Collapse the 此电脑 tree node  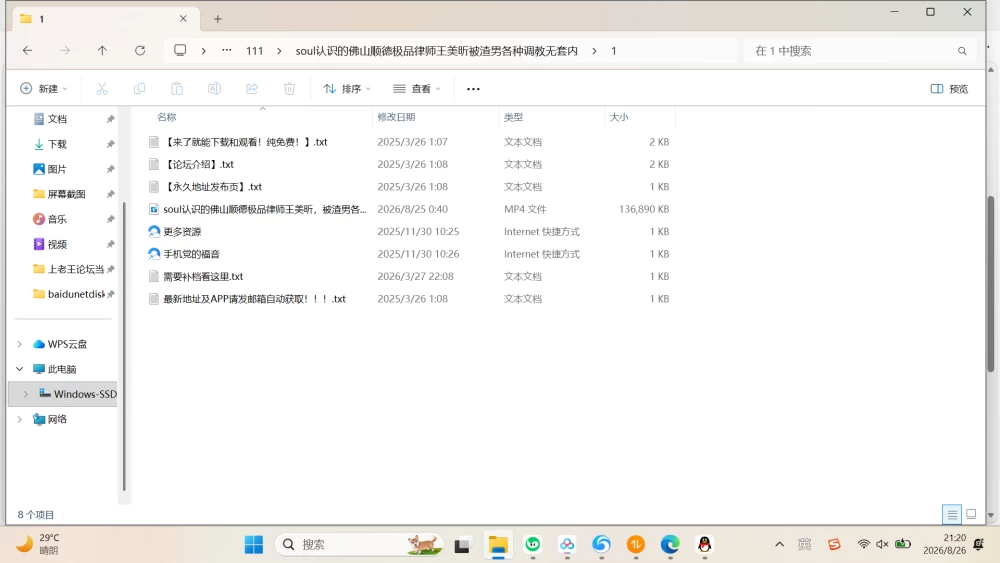point(20,369)
